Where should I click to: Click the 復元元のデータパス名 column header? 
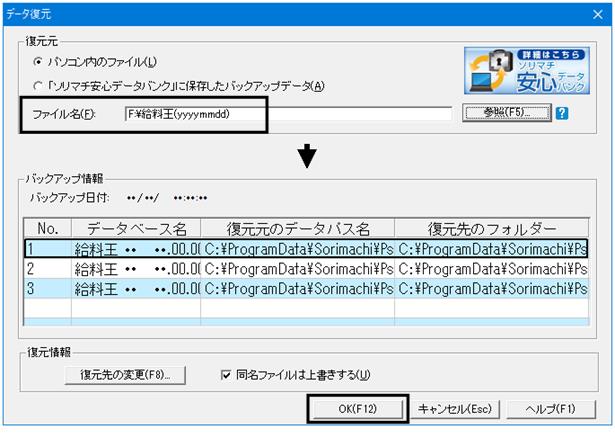click(x=298, y=229)
